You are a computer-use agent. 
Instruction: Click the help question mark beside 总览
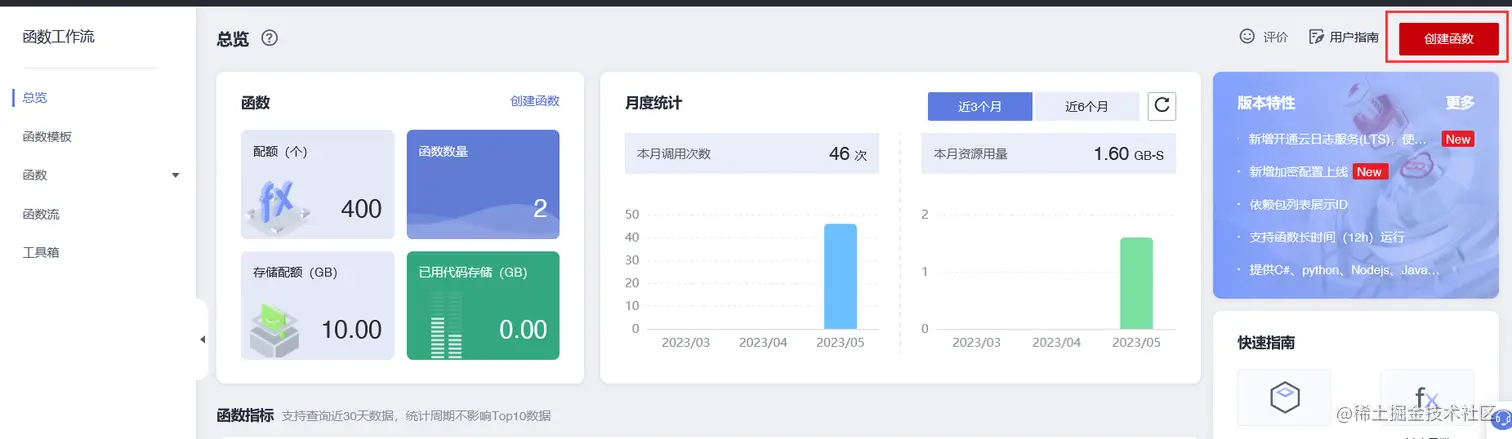point(269,38)
